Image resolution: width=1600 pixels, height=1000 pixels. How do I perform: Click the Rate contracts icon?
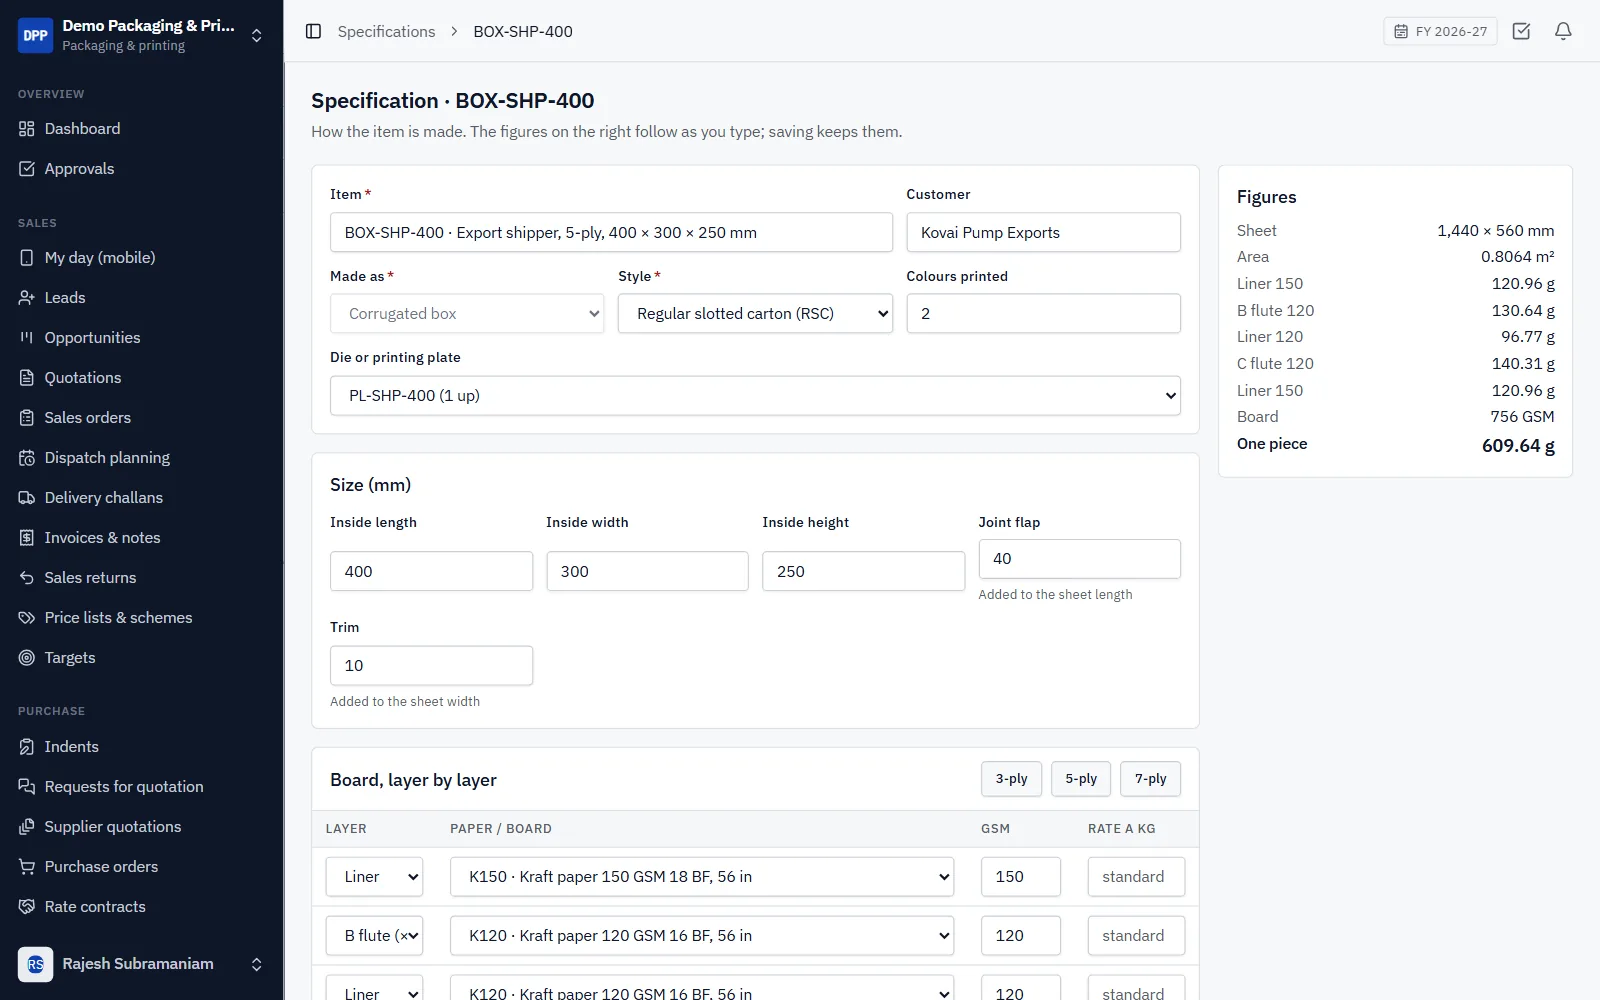point(27,907)
